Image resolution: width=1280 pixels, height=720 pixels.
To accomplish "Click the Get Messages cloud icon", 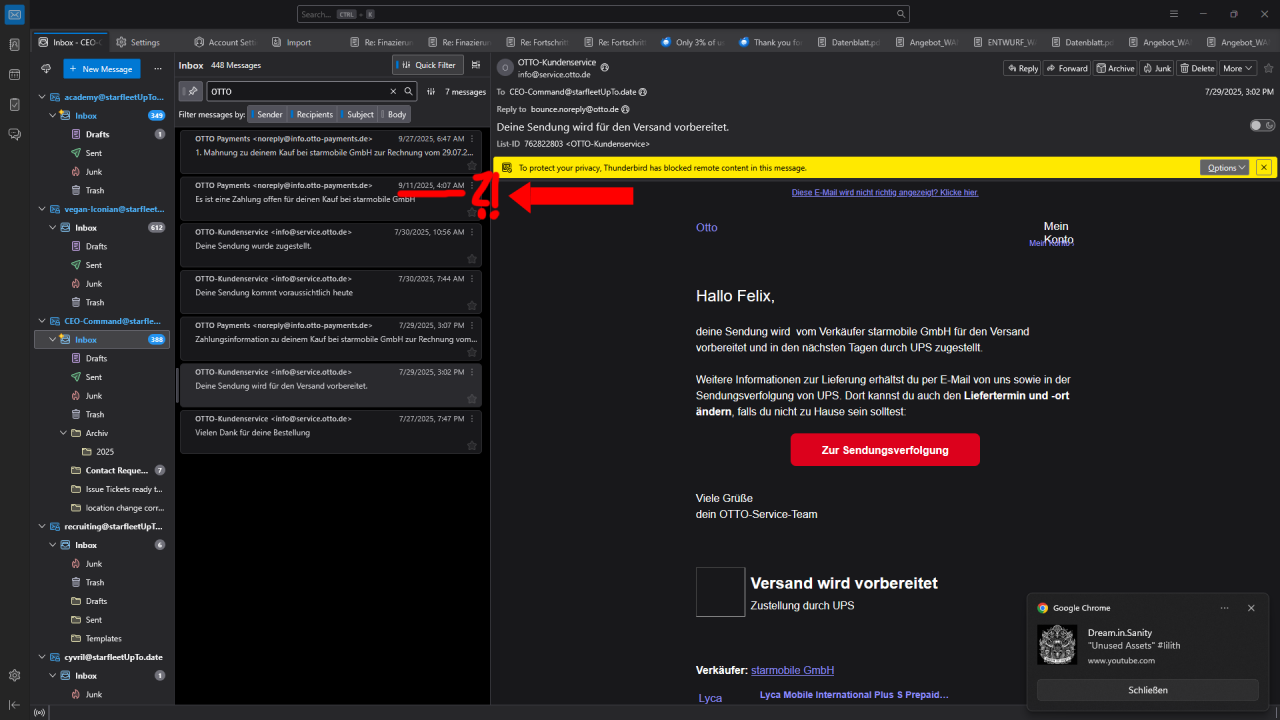I will [46, 69].
